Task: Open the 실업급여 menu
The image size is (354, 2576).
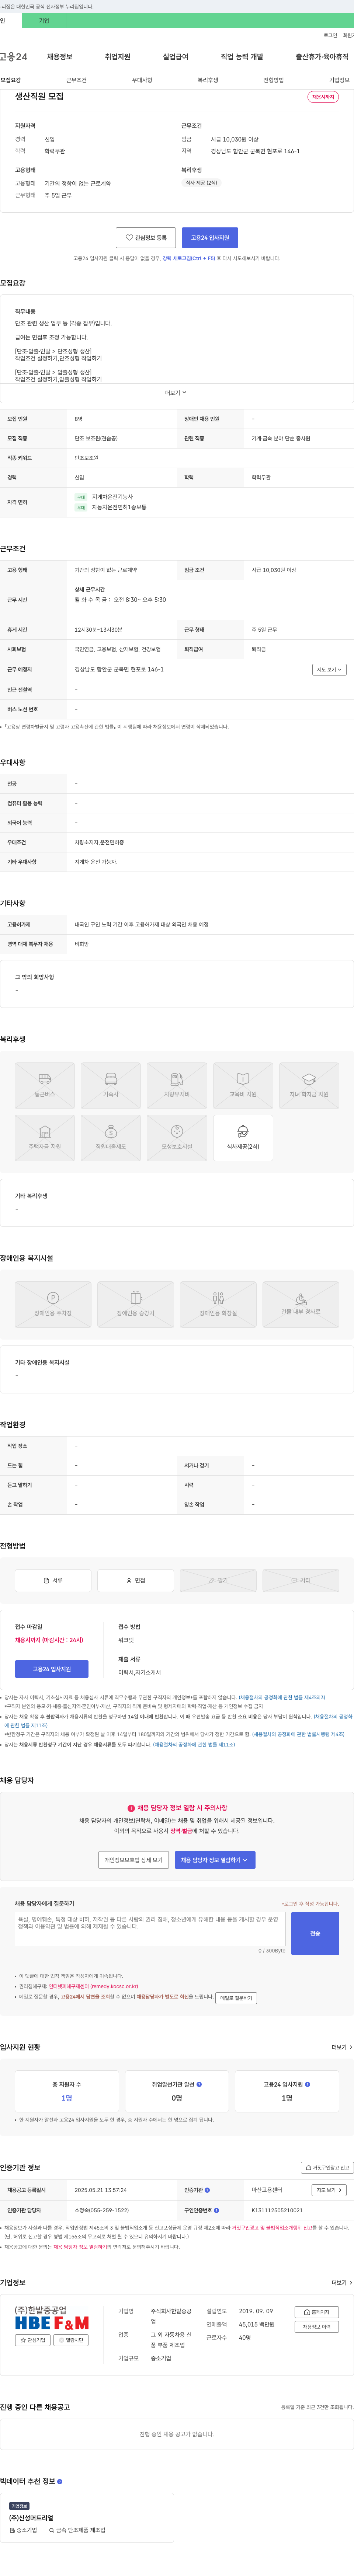Action: (x=175, y=57)
